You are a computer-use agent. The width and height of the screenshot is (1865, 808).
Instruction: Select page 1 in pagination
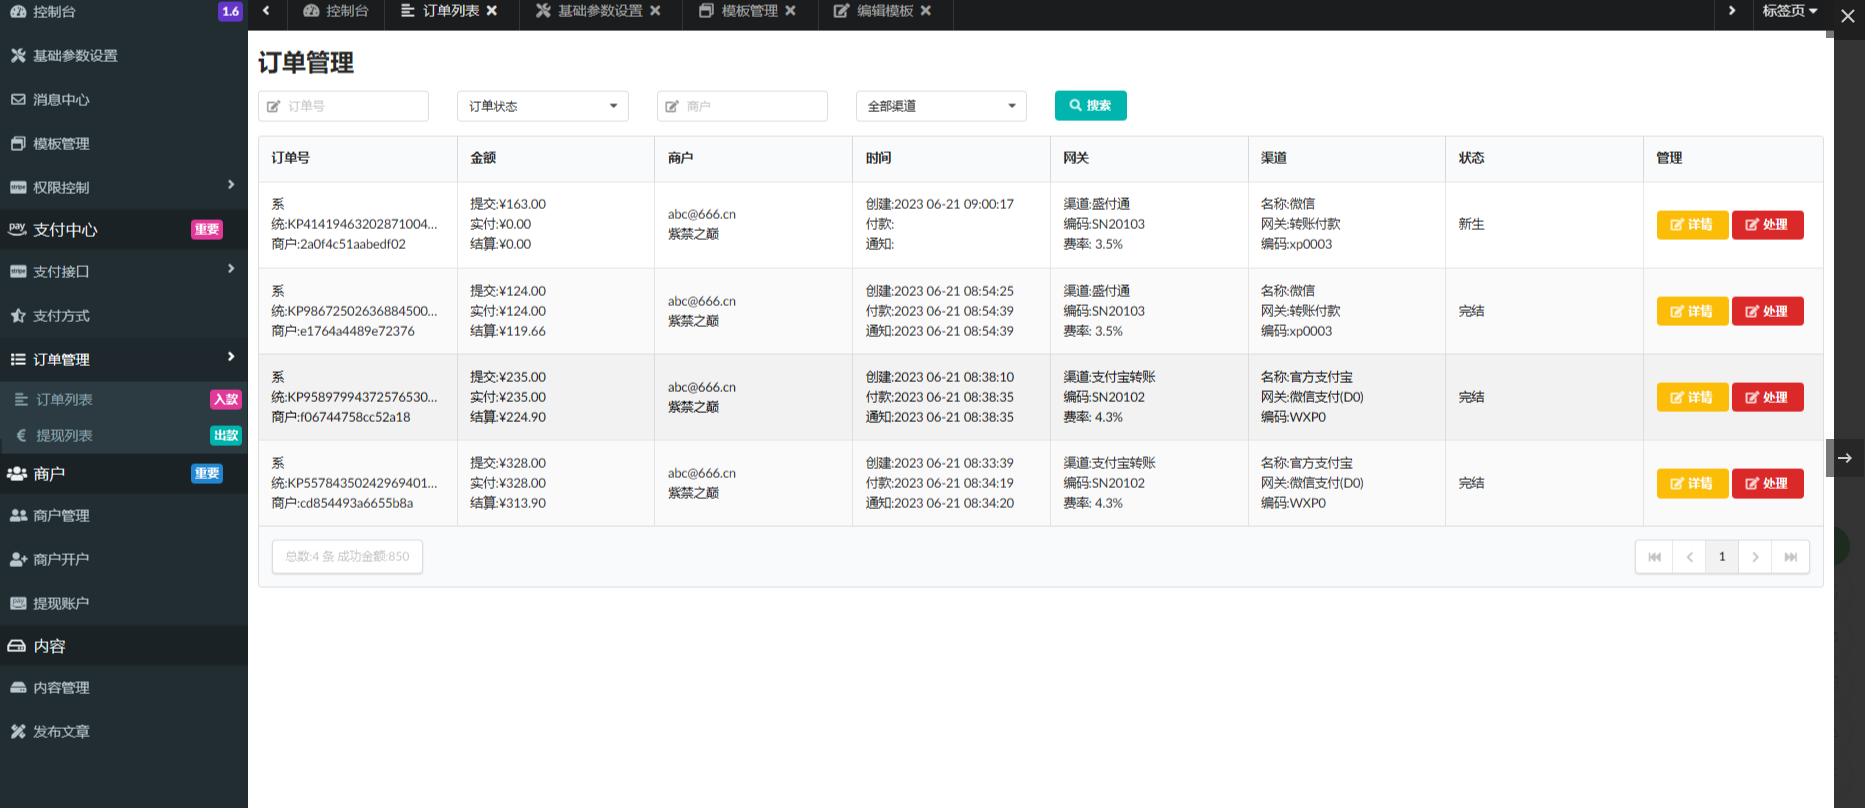coord(1722,557)
